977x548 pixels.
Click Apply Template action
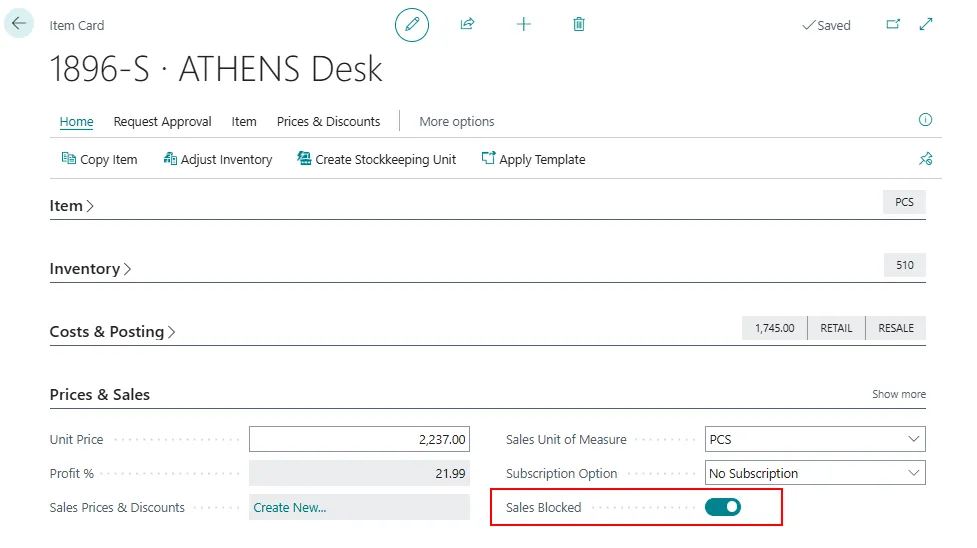533,160
